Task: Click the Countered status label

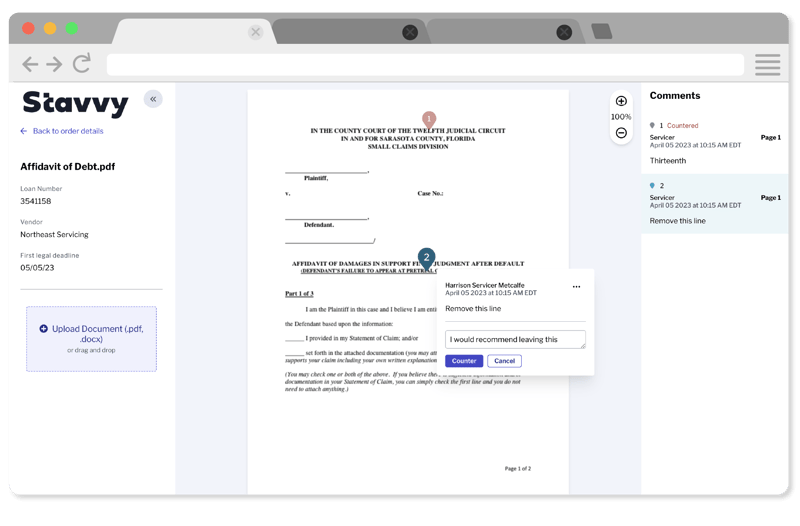Action: [x=682, y=126]
